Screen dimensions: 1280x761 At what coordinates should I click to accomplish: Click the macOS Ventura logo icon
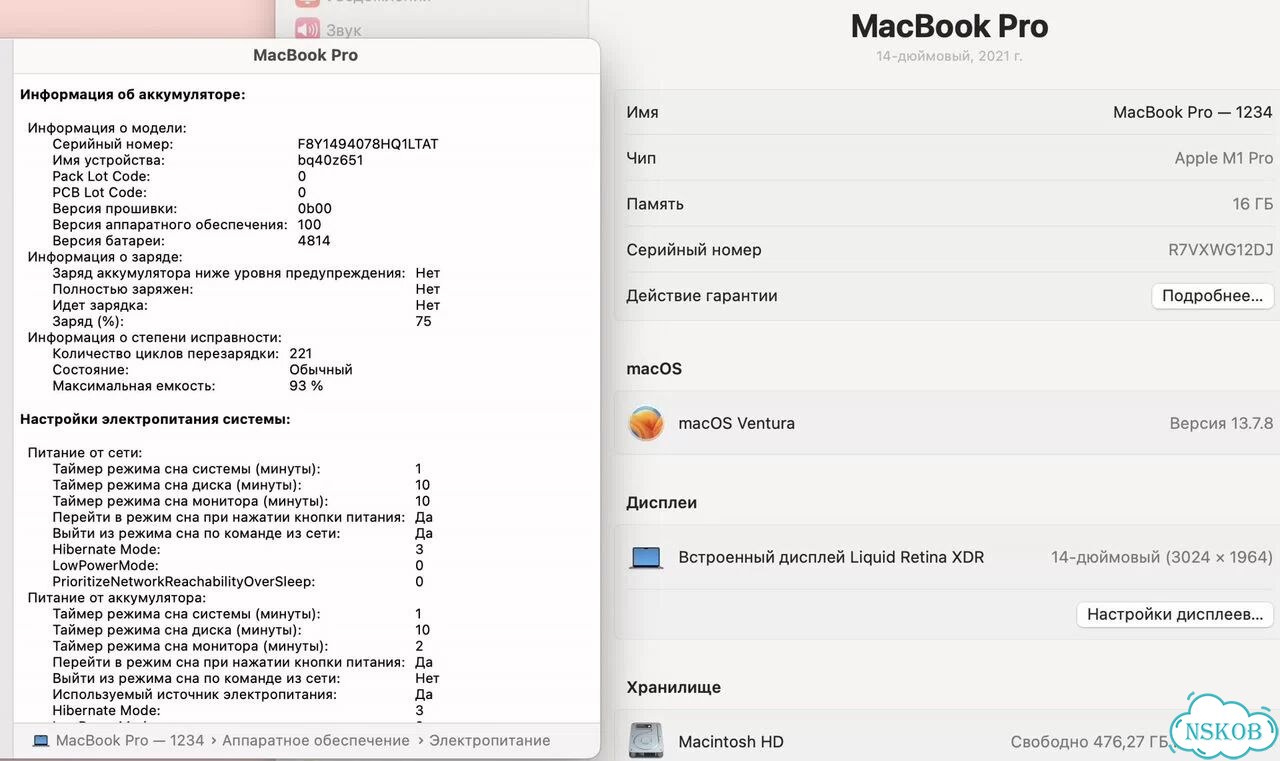coord(646,423)
